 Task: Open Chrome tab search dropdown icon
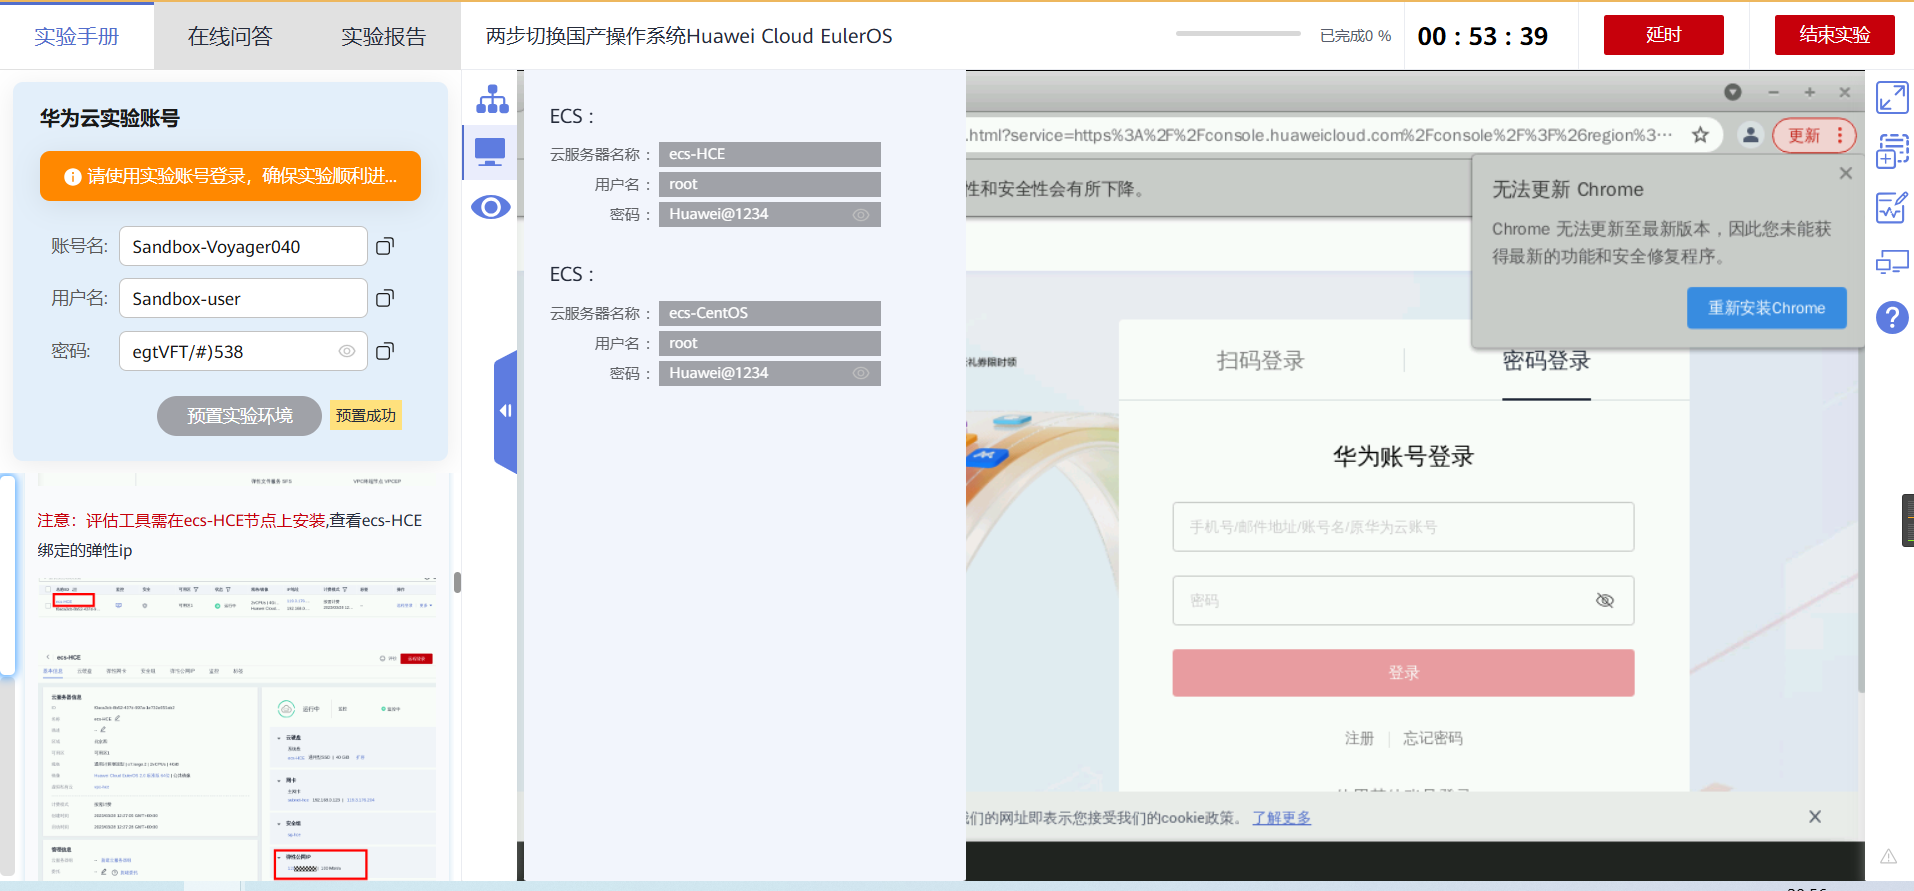coord(1733,92)
